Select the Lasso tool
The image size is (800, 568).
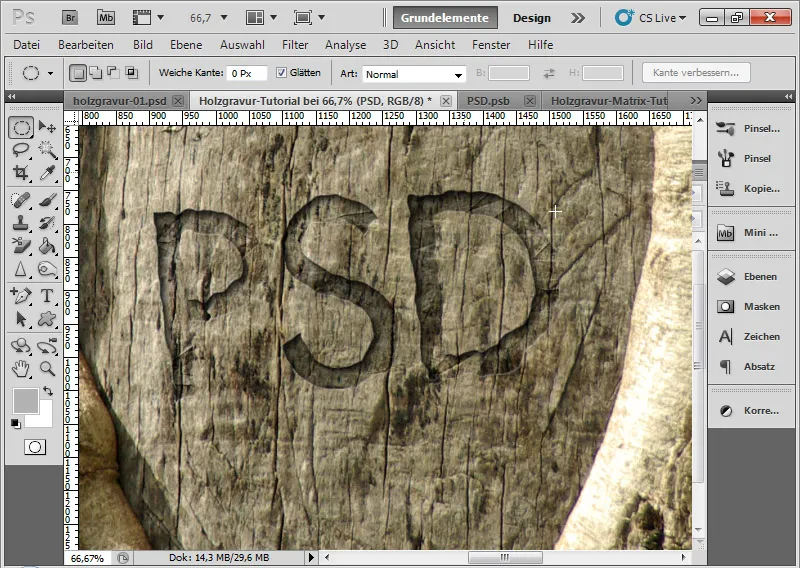(21, 150)
